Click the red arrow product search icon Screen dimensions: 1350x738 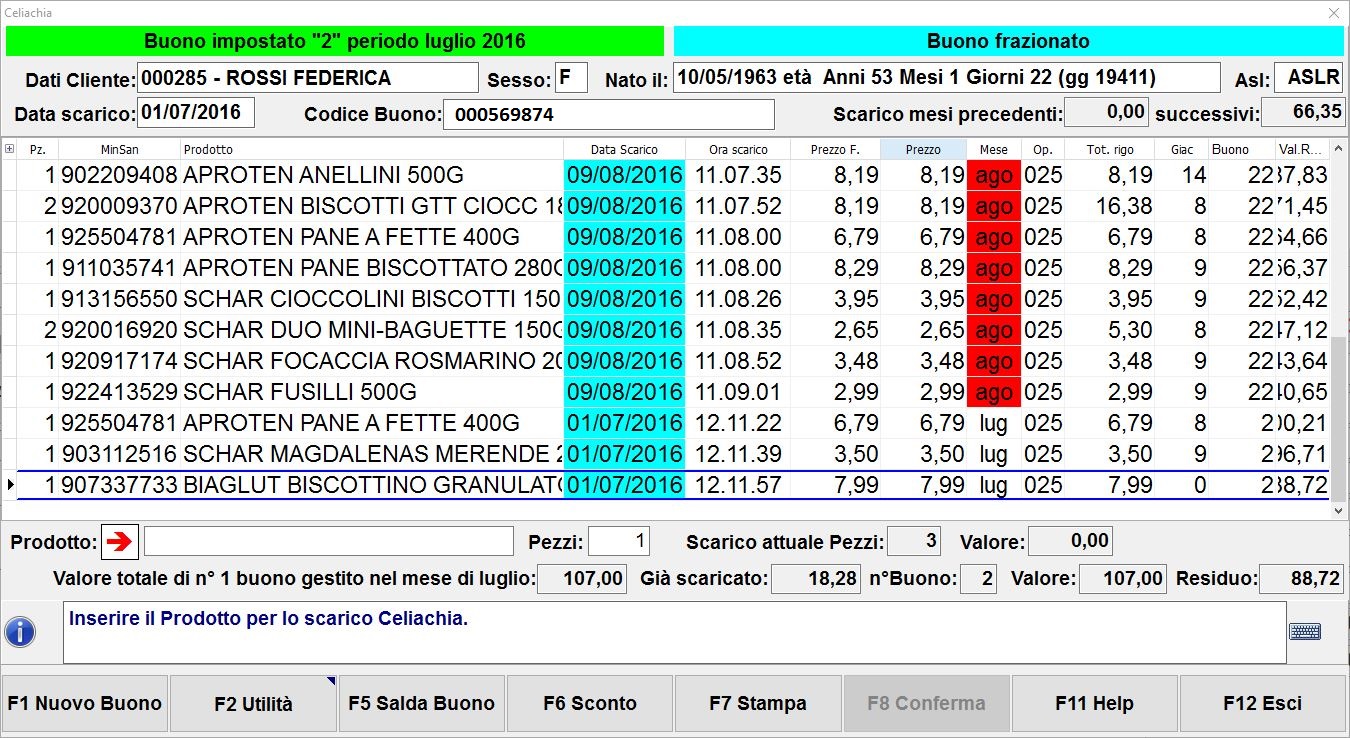[x=119, y=542]
